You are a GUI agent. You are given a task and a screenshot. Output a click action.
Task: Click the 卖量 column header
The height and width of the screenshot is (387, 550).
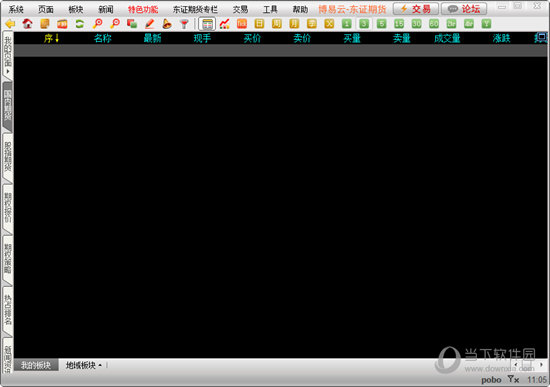402,38
